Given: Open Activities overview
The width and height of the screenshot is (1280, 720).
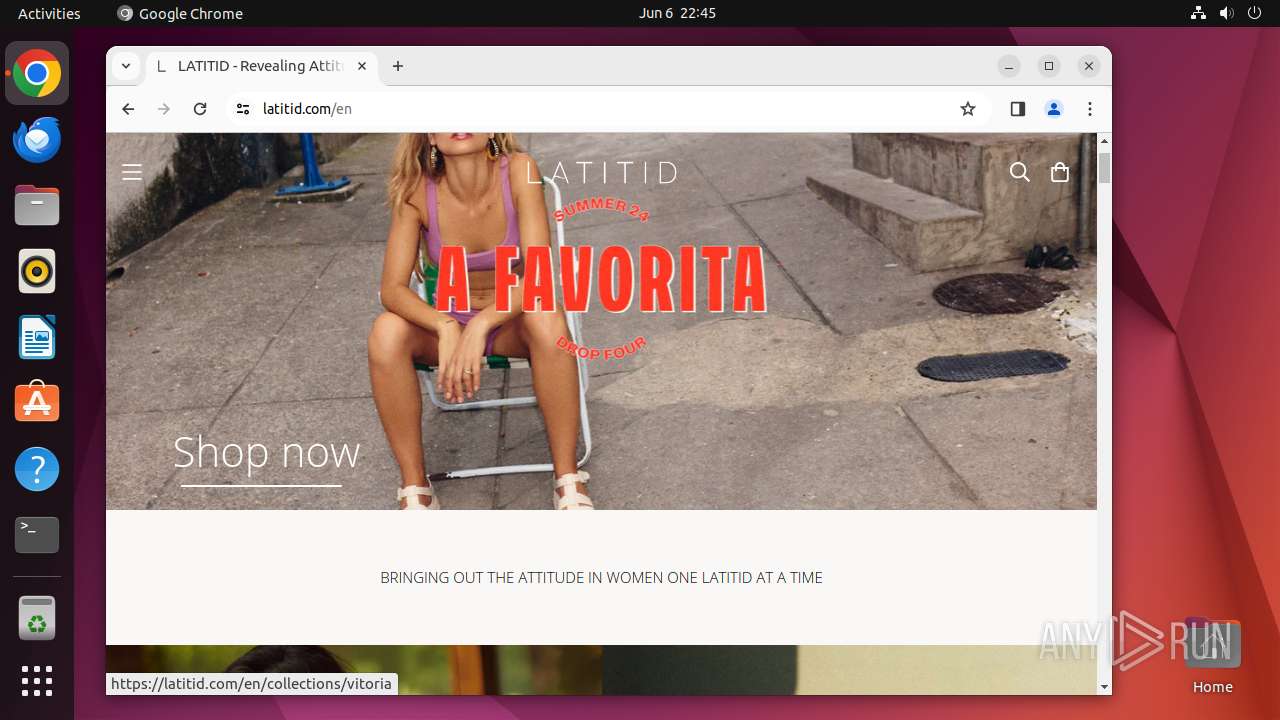Looking at the screenshot, I should pyautogui.click(x=49, y=13).
